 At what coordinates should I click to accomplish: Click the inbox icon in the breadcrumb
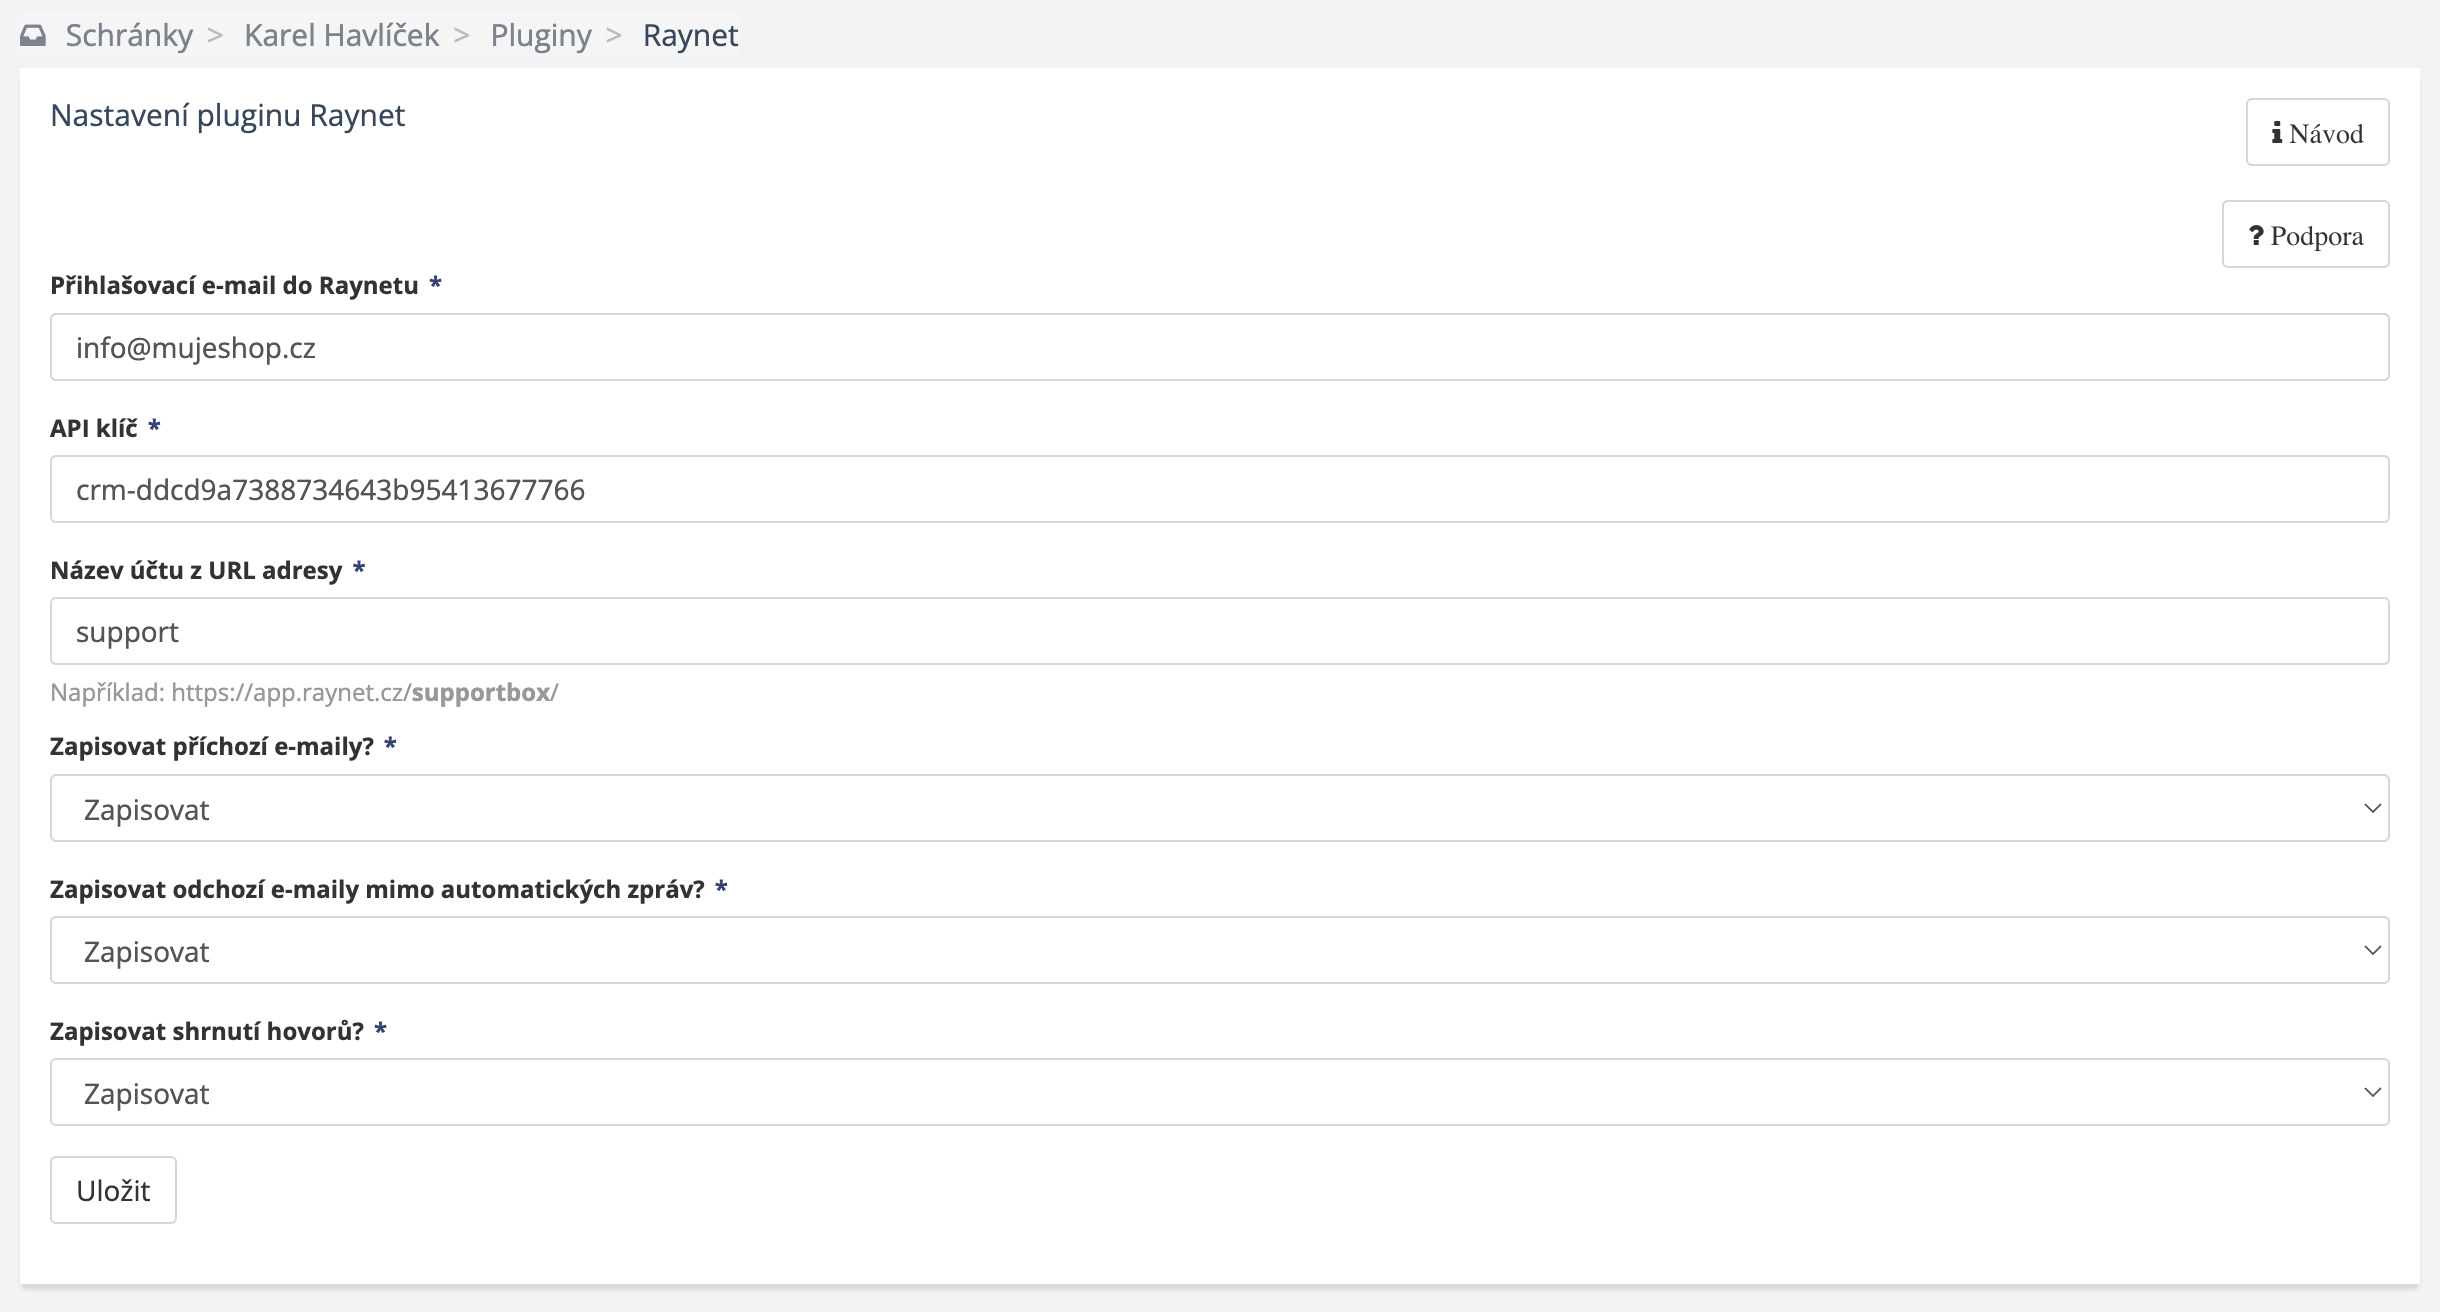click(x=33, y=36)
